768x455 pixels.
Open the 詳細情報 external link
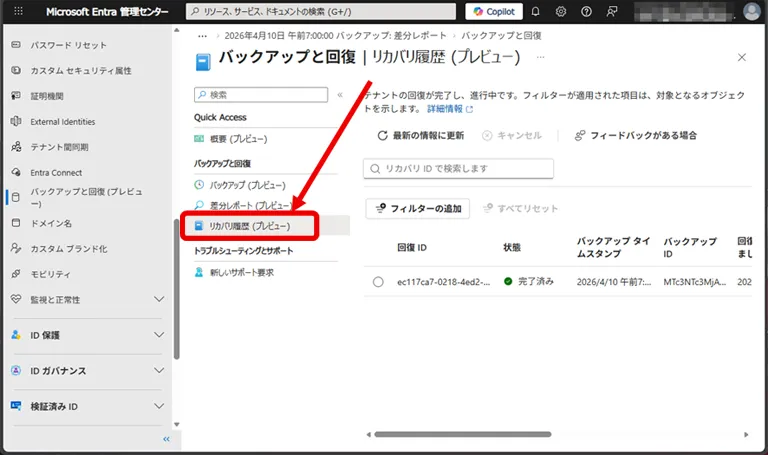(x=450, y=109)
